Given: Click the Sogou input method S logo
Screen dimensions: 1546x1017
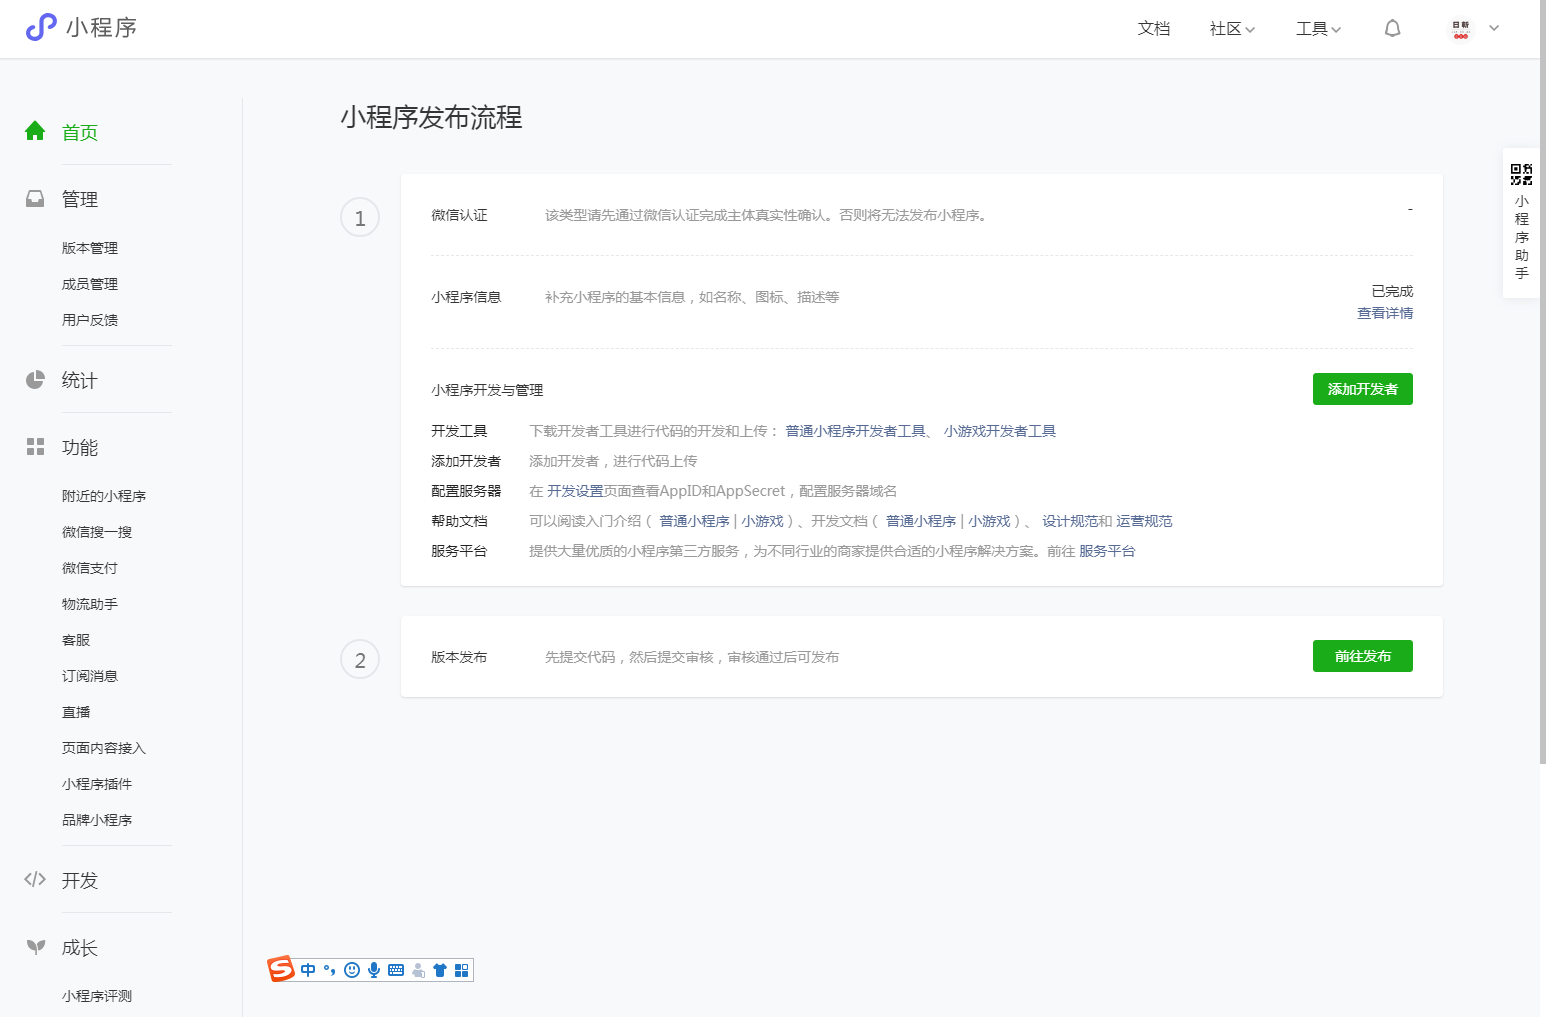Looking at the screenshot, I should tap(281, 969).
